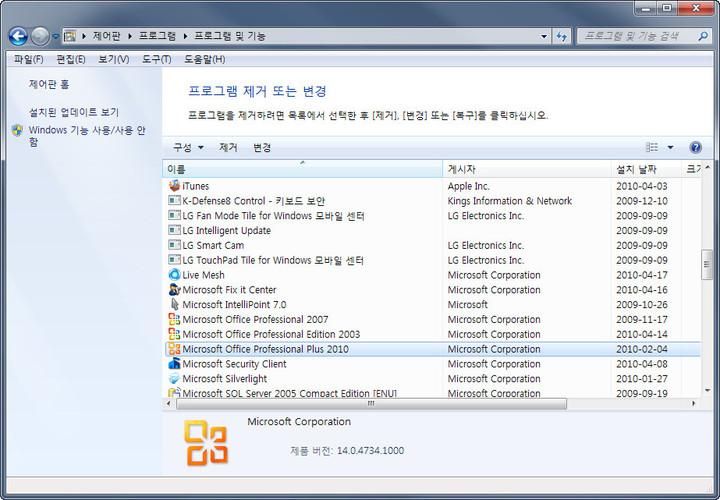Select LG Smart Cam icon

(174, 245)
